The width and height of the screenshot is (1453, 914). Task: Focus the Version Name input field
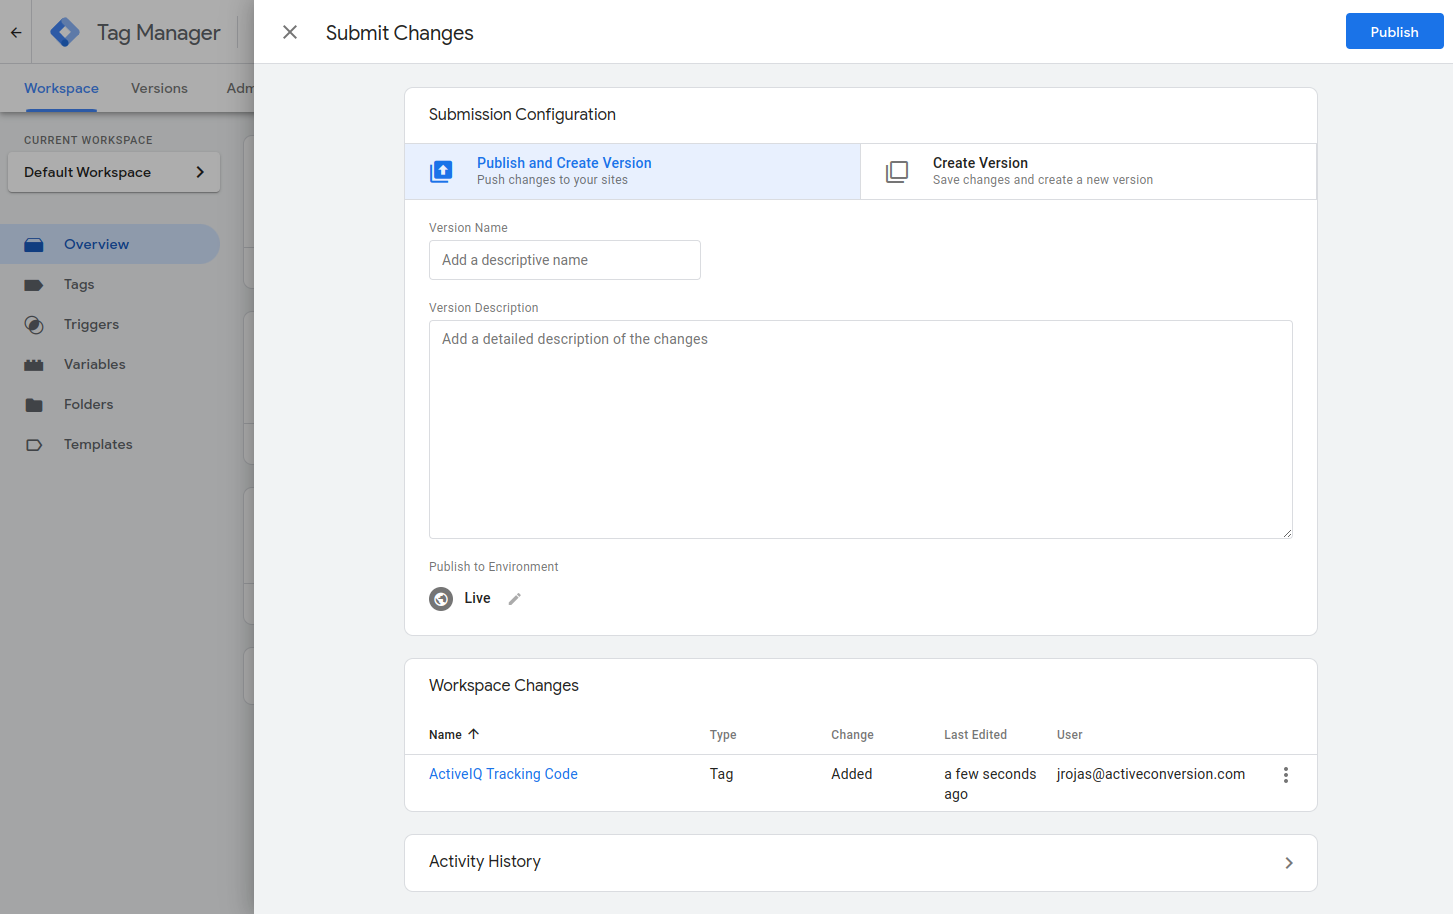[565, 260]
